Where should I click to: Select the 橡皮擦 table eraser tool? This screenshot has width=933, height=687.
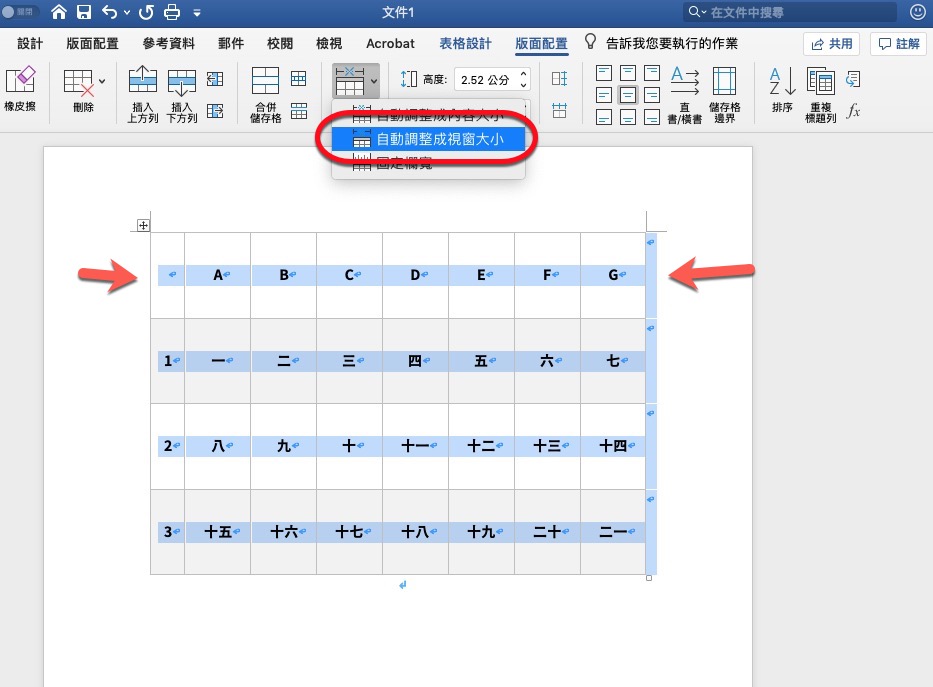[20, 90]
